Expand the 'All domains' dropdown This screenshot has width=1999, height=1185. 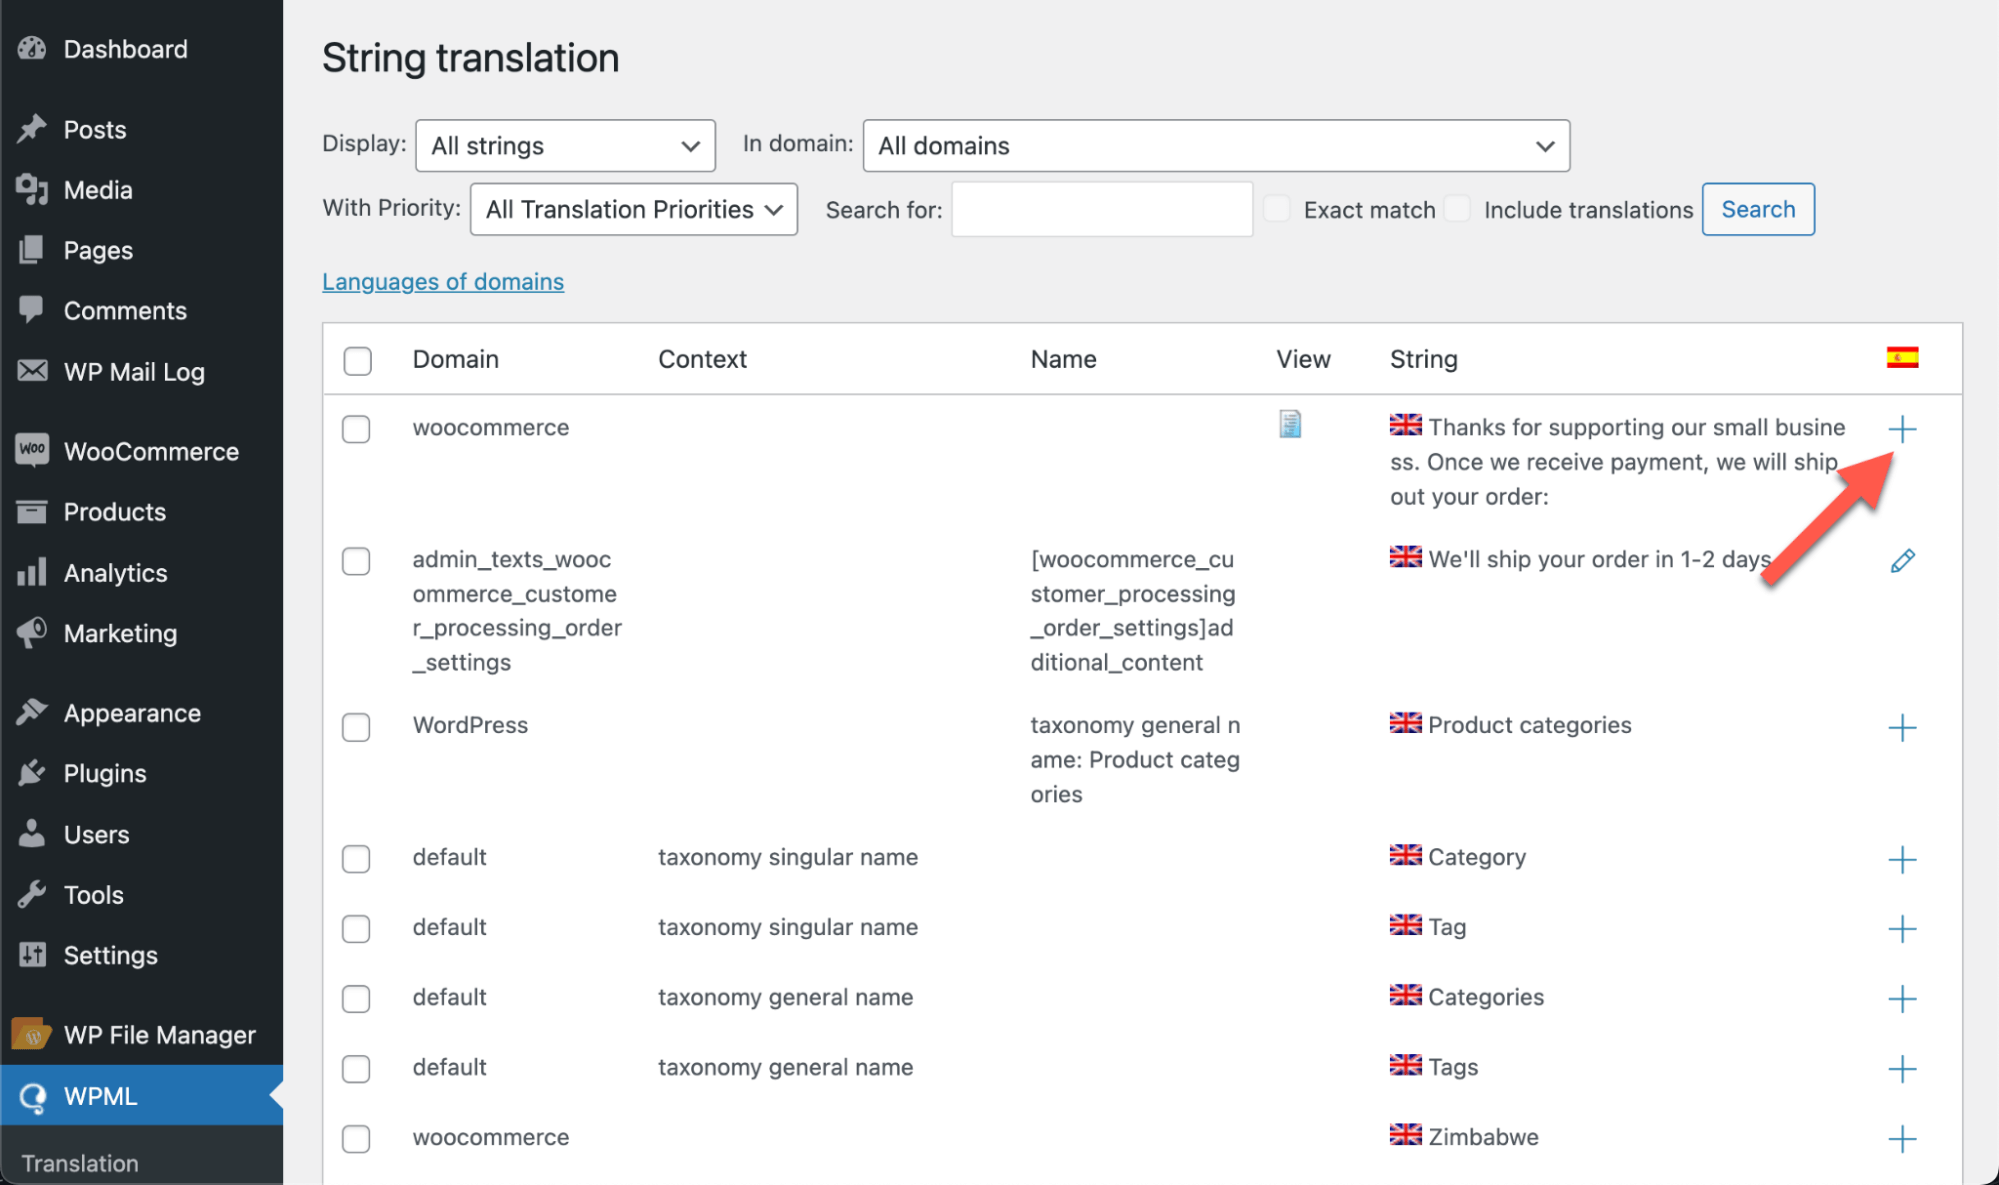click(1215, 146)
